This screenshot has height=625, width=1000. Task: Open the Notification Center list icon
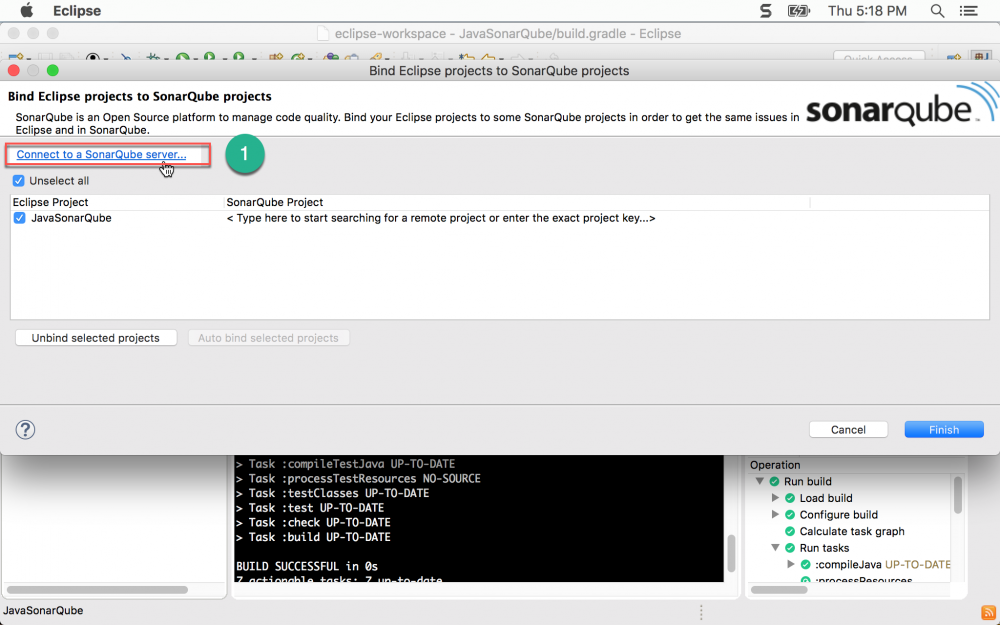(969, 11)
